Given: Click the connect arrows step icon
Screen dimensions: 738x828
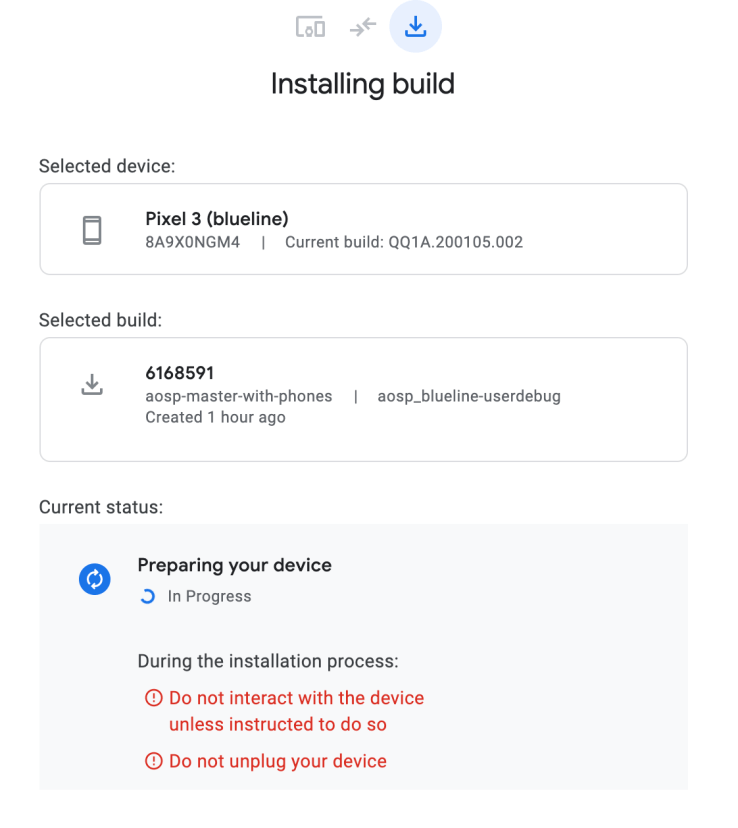Looking at the screenshot, I should click(x=362, y=27).
